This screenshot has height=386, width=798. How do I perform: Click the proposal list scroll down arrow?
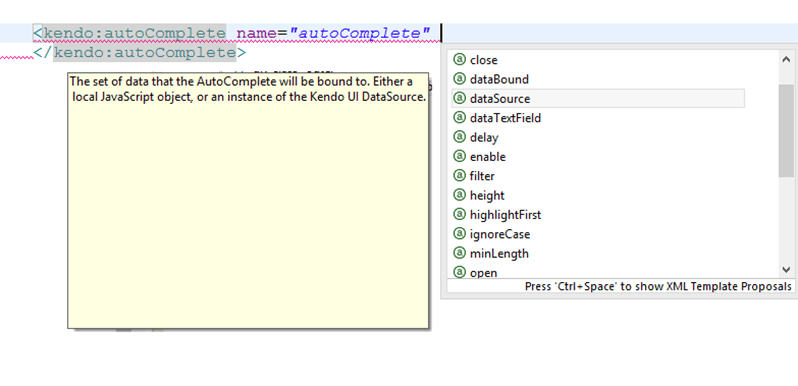[786, 270]
